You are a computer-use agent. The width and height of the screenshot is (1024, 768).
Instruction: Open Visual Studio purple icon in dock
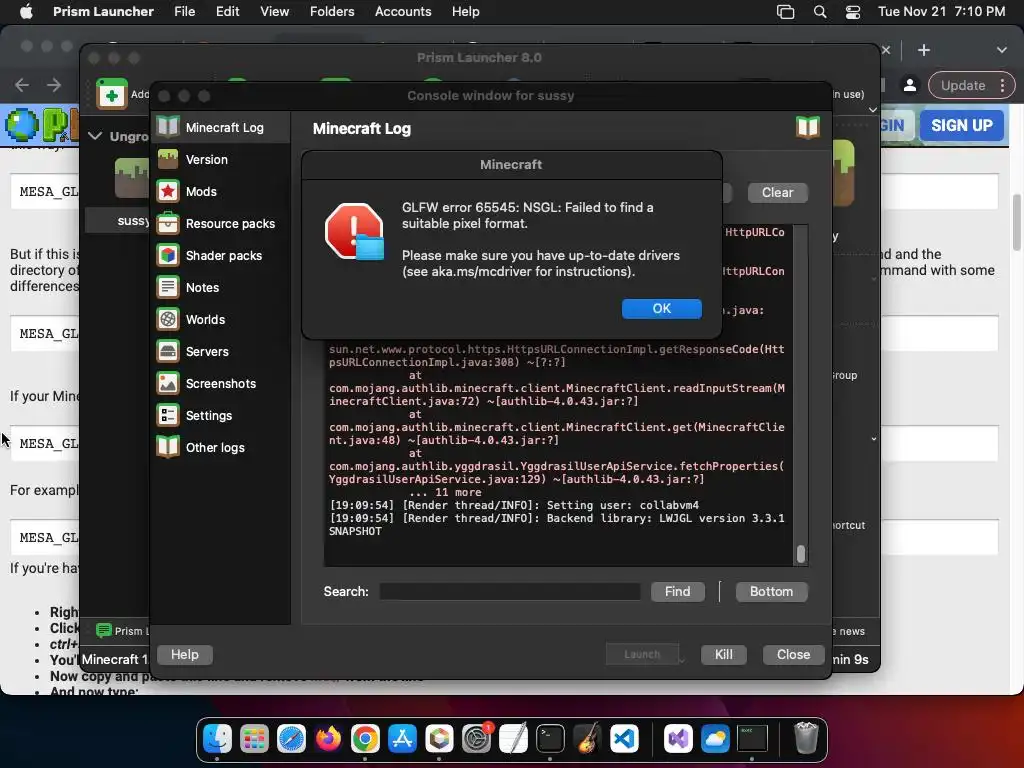click(x=678, y=739)
